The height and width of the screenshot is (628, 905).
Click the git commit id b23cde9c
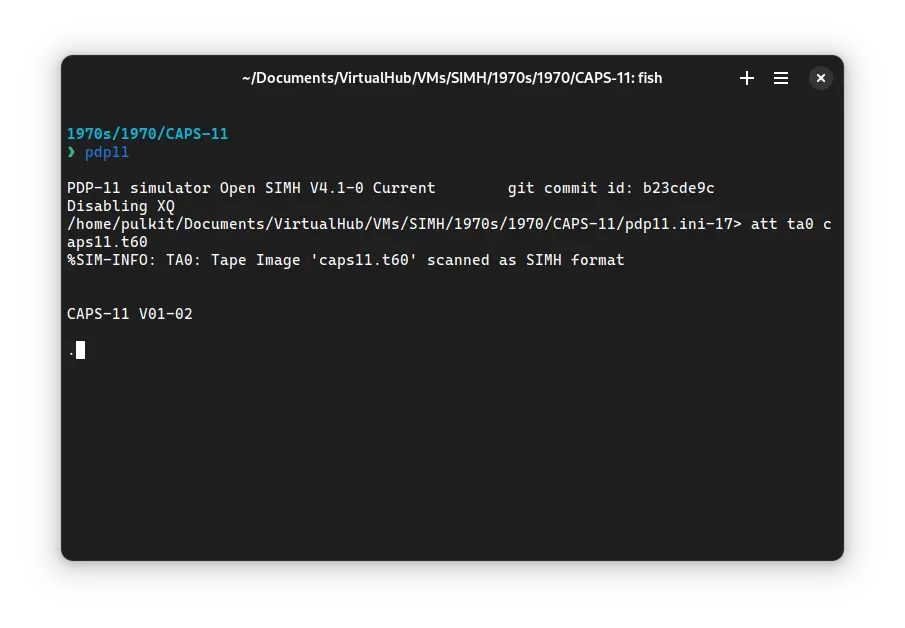(x=678, y=188)
